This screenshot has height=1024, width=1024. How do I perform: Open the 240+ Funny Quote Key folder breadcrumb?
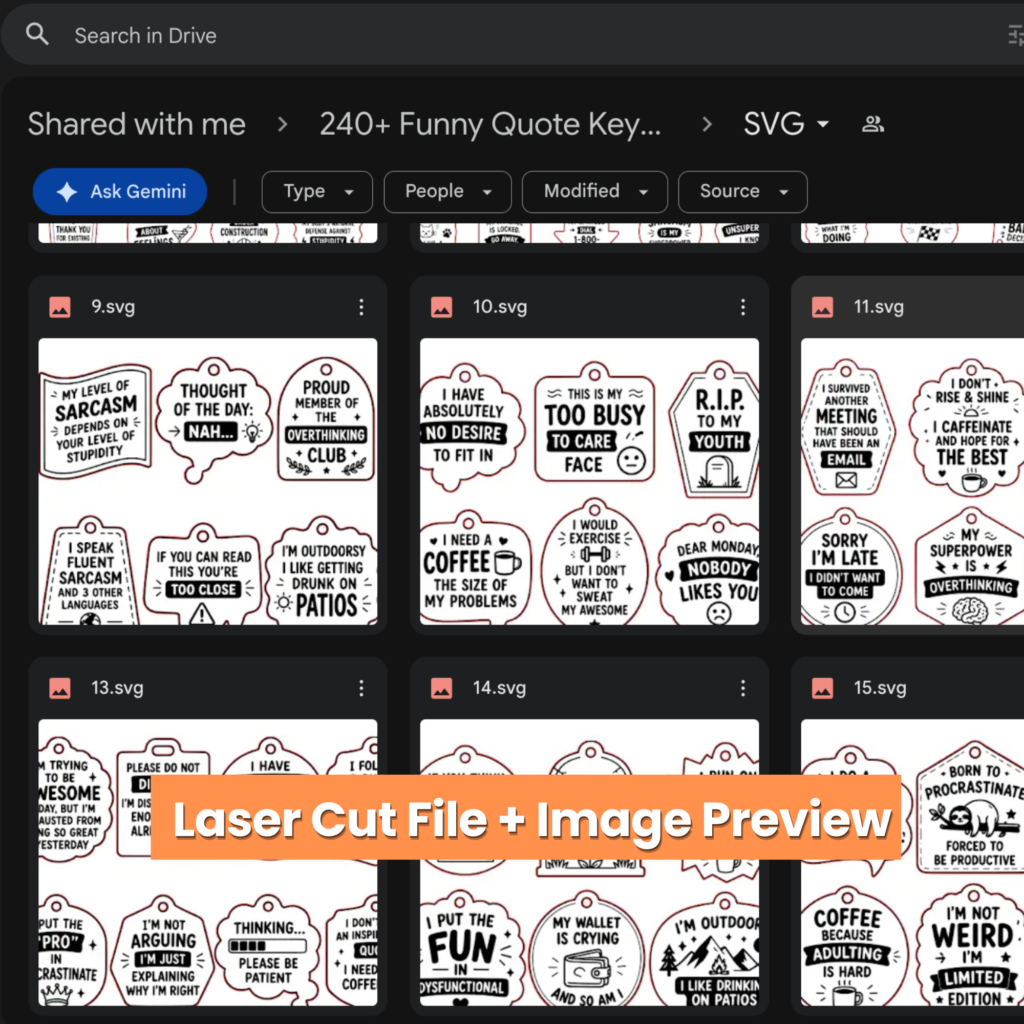pyautogui.click(x=490, y=123)
